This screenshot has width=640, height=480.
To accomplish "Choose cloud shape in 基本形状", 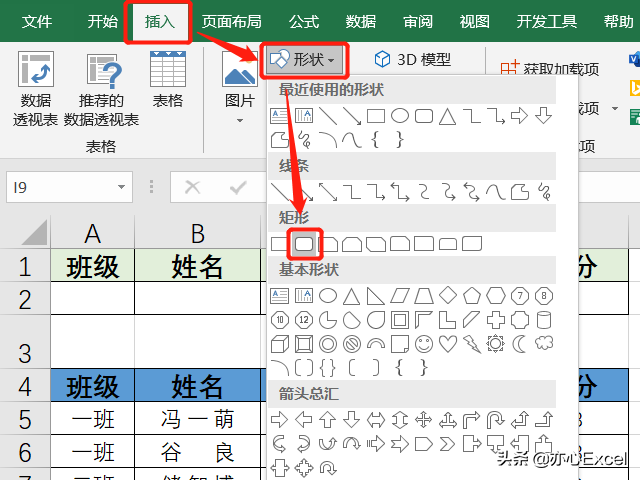I will pyautogui.click(x=544, y=343).
